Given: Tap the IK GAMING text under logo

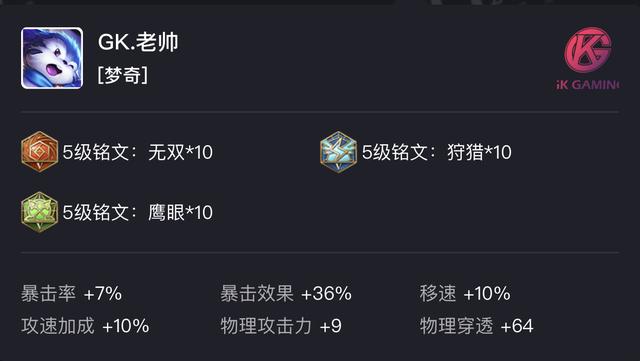Looking at the screenshot, I should [x=587, y=85].
